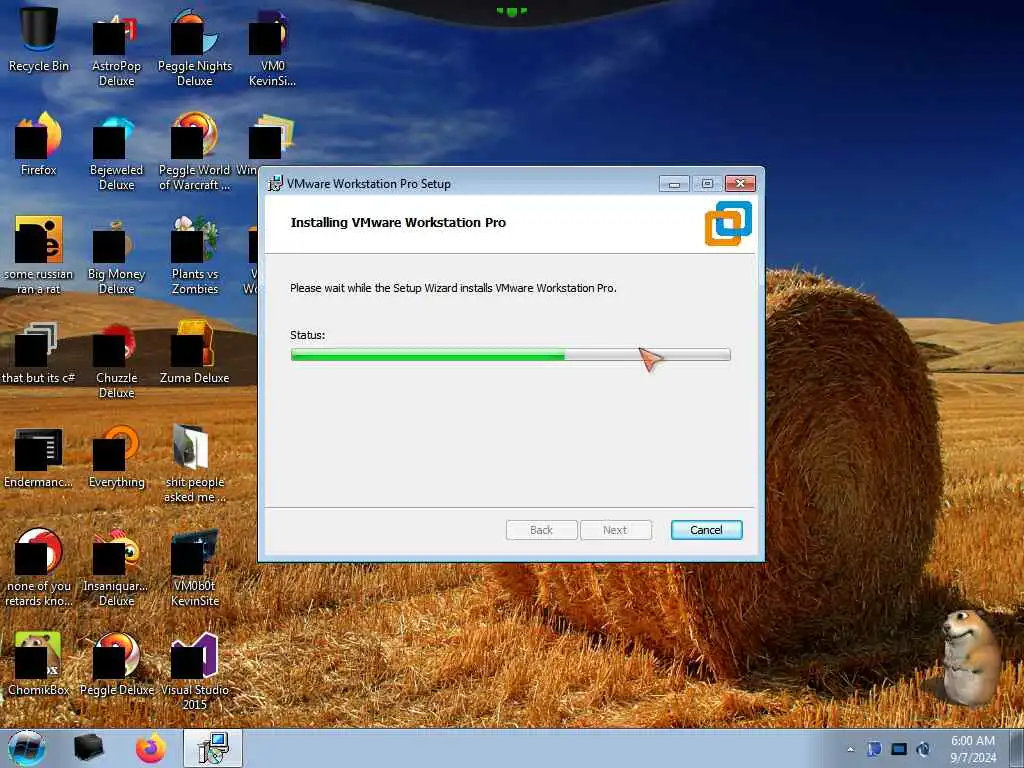Select the ChomikBox desktop shortcut
Image resolution: width=1024 pixels, height=768 pixels.
(39, 664)
